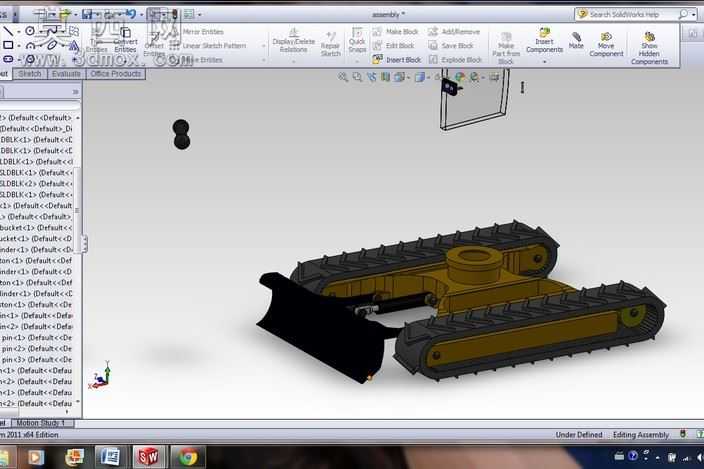The height and width of the screenshot is (469, 704).
Task: Click Add/Remove block command
Action: 454,32
